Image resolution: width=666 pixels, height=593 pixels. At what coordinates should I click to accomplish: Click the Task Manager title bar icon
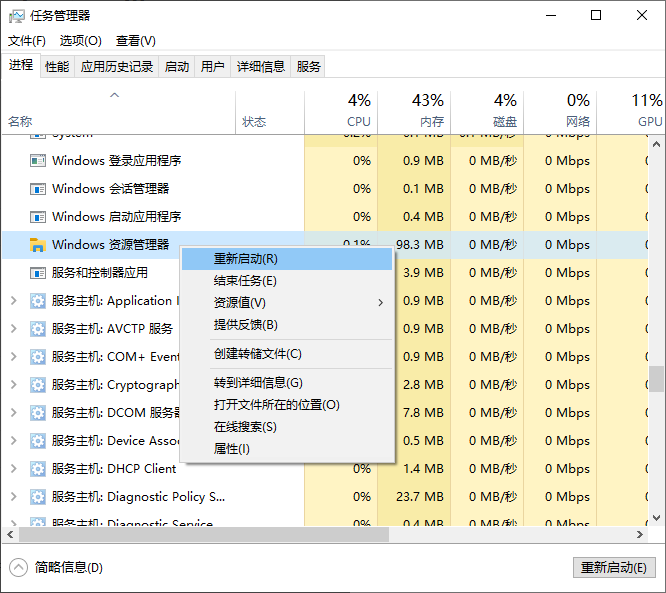coord(16,16)
